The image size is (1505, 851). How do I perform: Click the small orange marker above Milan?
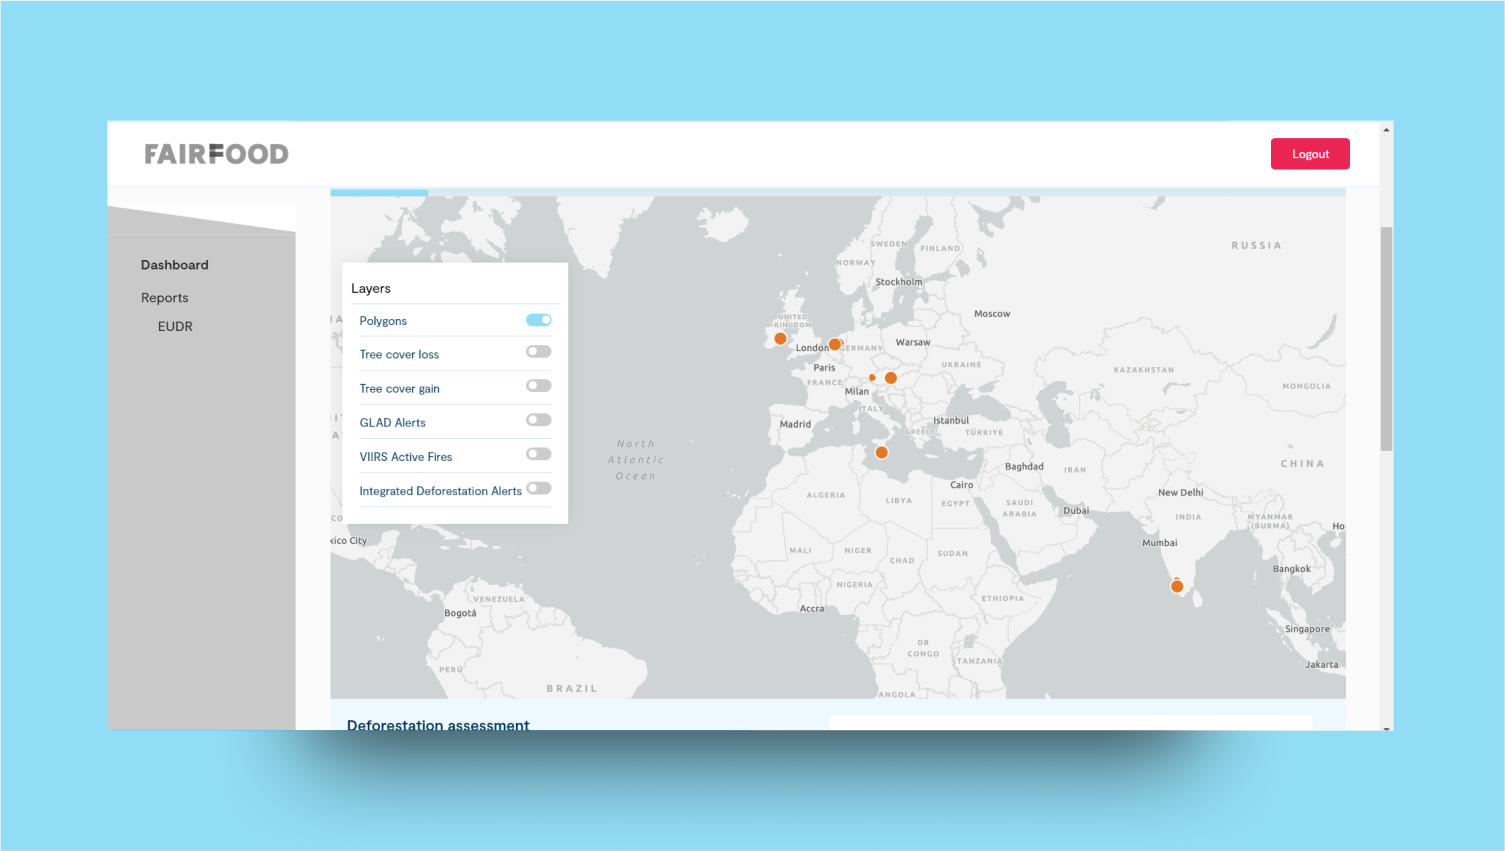coord(872,378)
